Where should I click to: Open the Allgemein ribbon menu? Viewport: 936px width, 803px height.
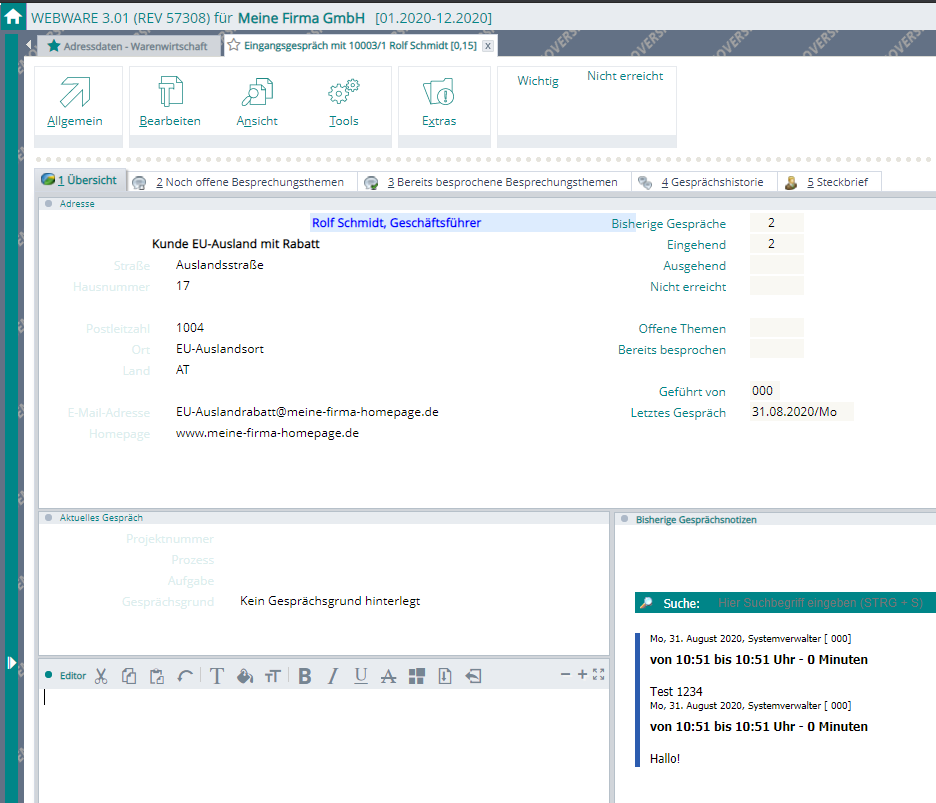(x=75, y=102)
